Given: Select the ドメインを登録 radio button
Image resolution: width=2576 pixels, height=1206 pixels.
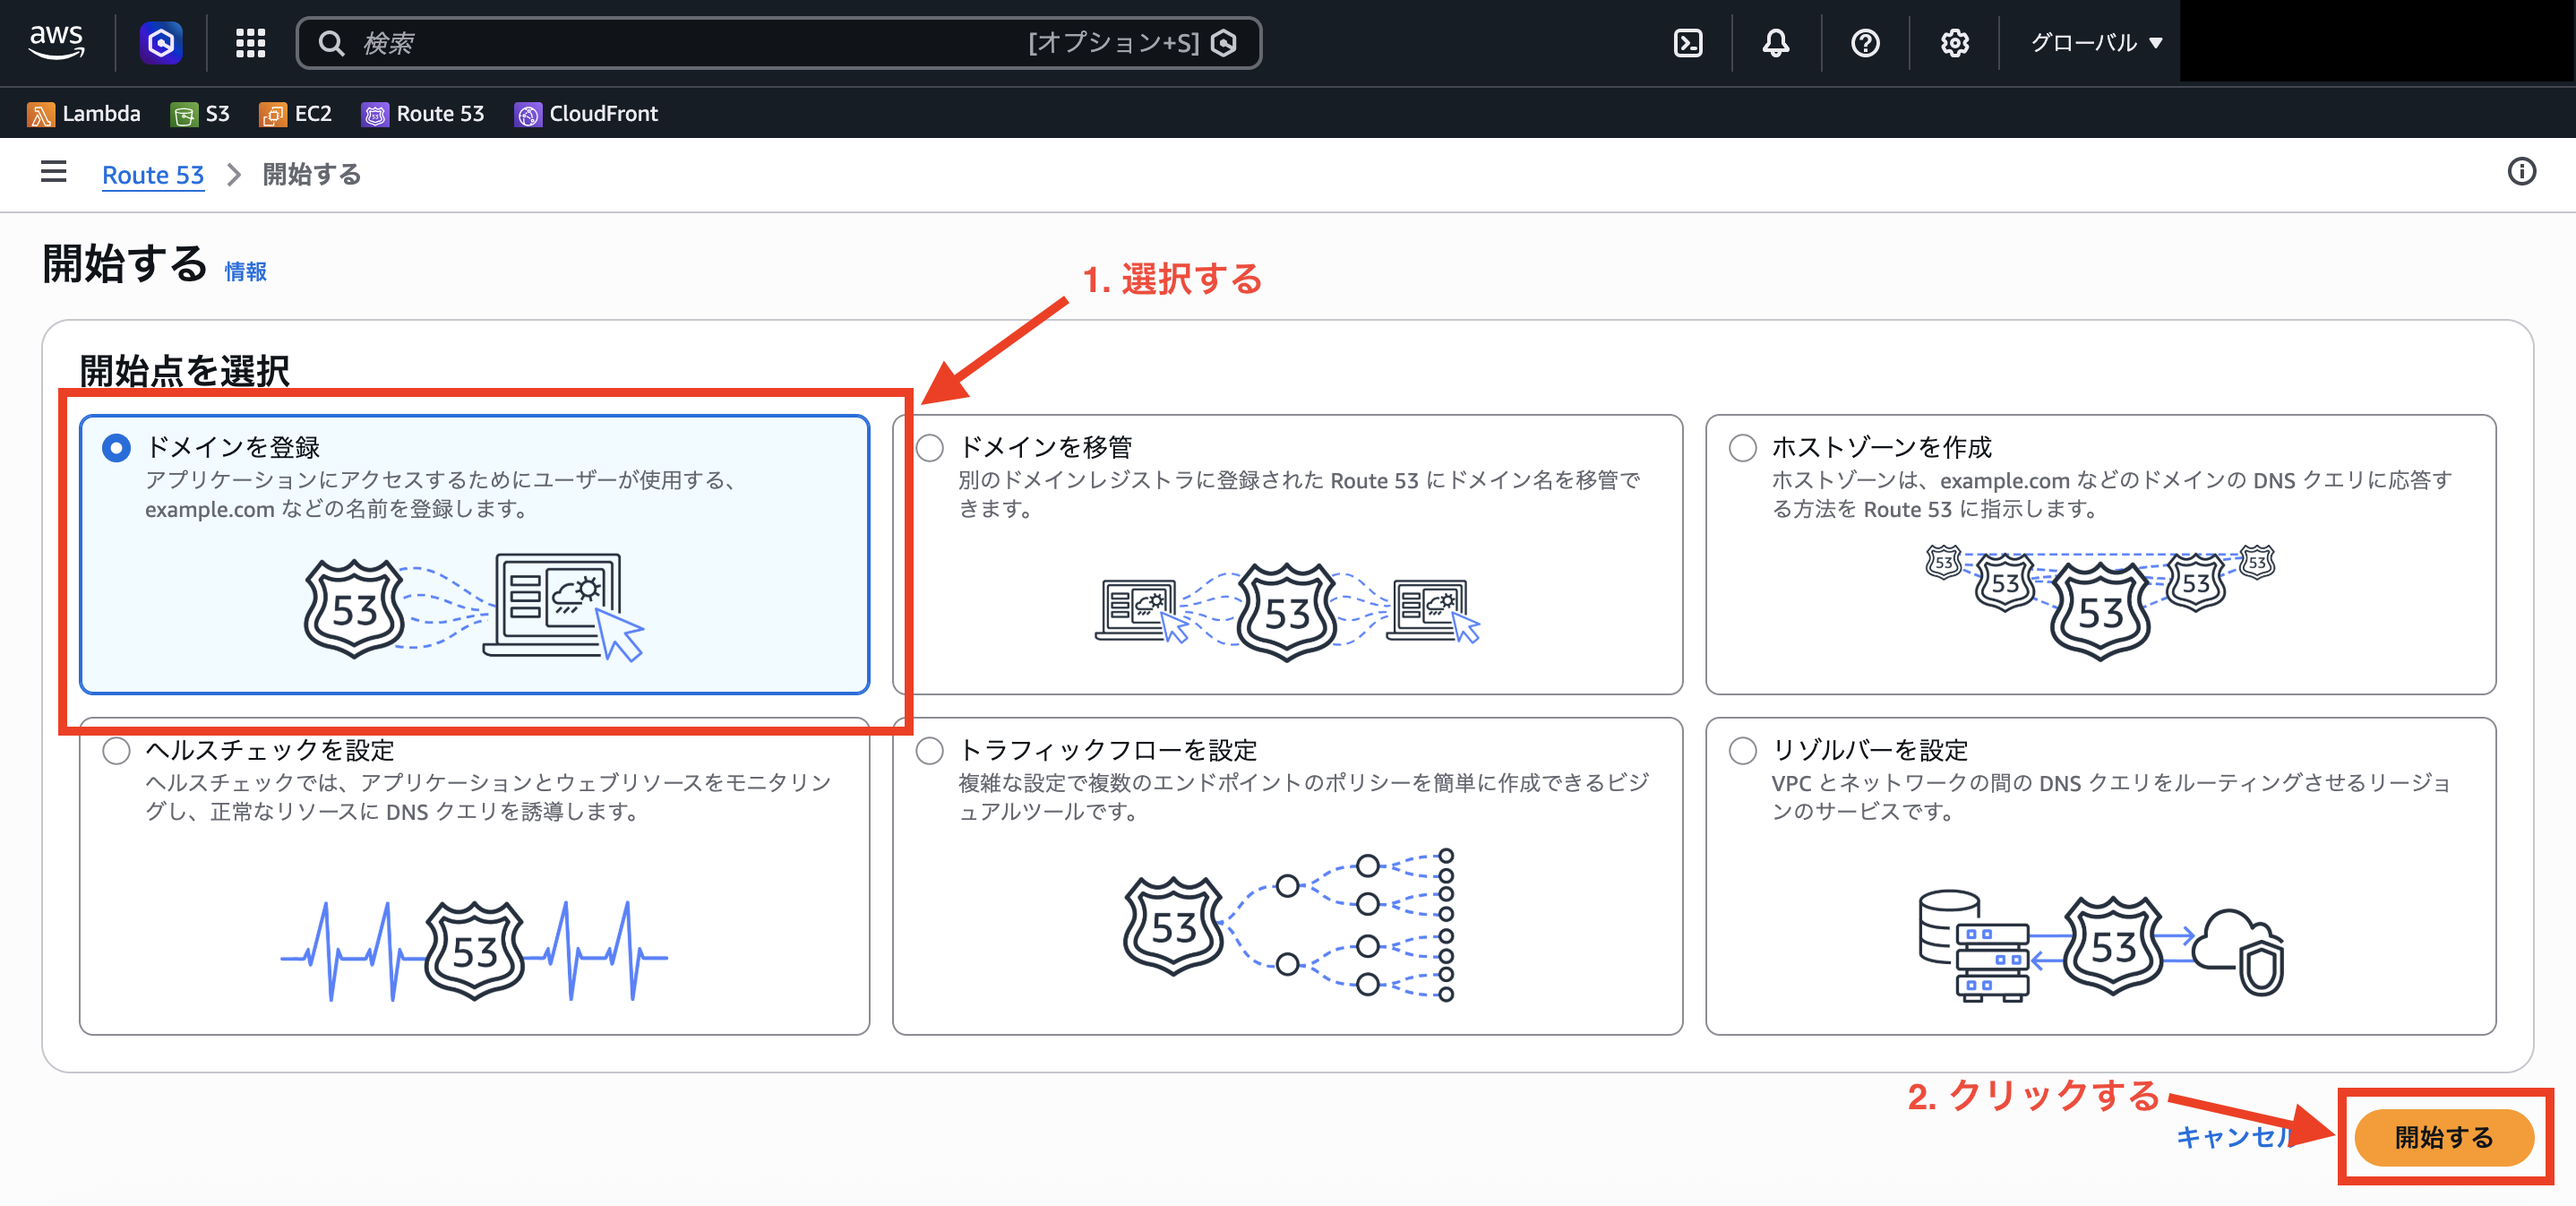Looking at the screenshot, I should click(116, 447).
